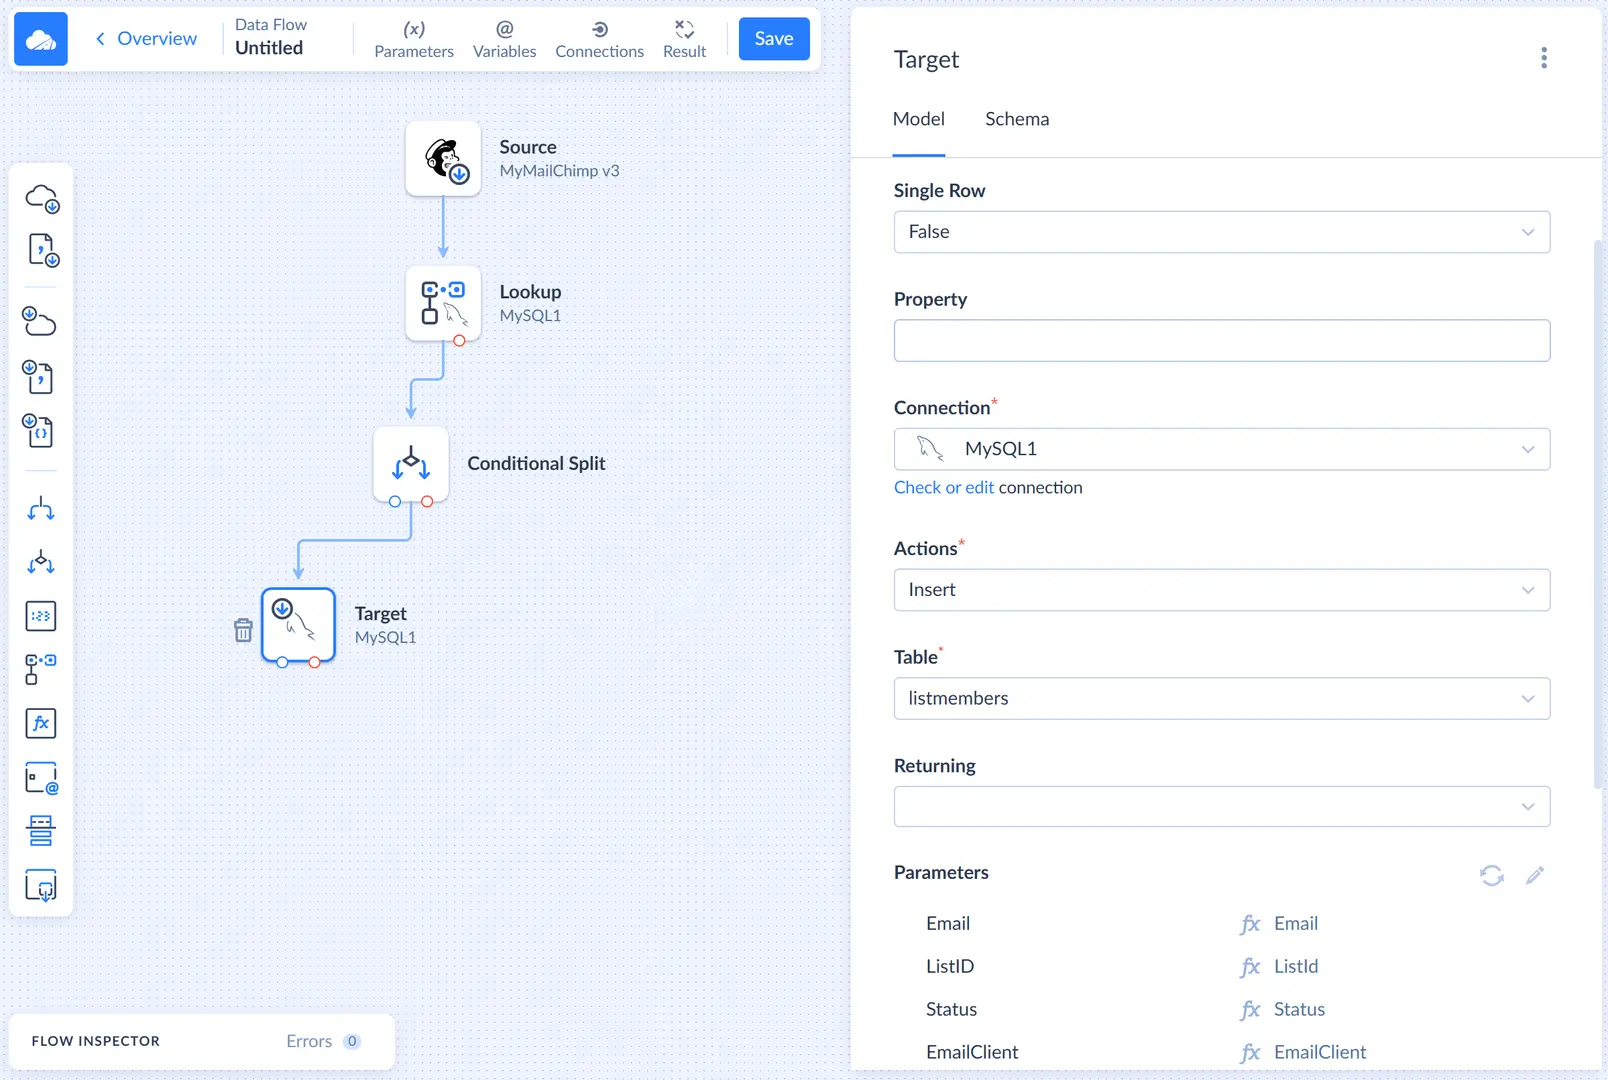Image resolution: width=1608 pixels, height=1080 pixels.
Task: Expand the Single Row dropdown
Action: pos(1222,232)
